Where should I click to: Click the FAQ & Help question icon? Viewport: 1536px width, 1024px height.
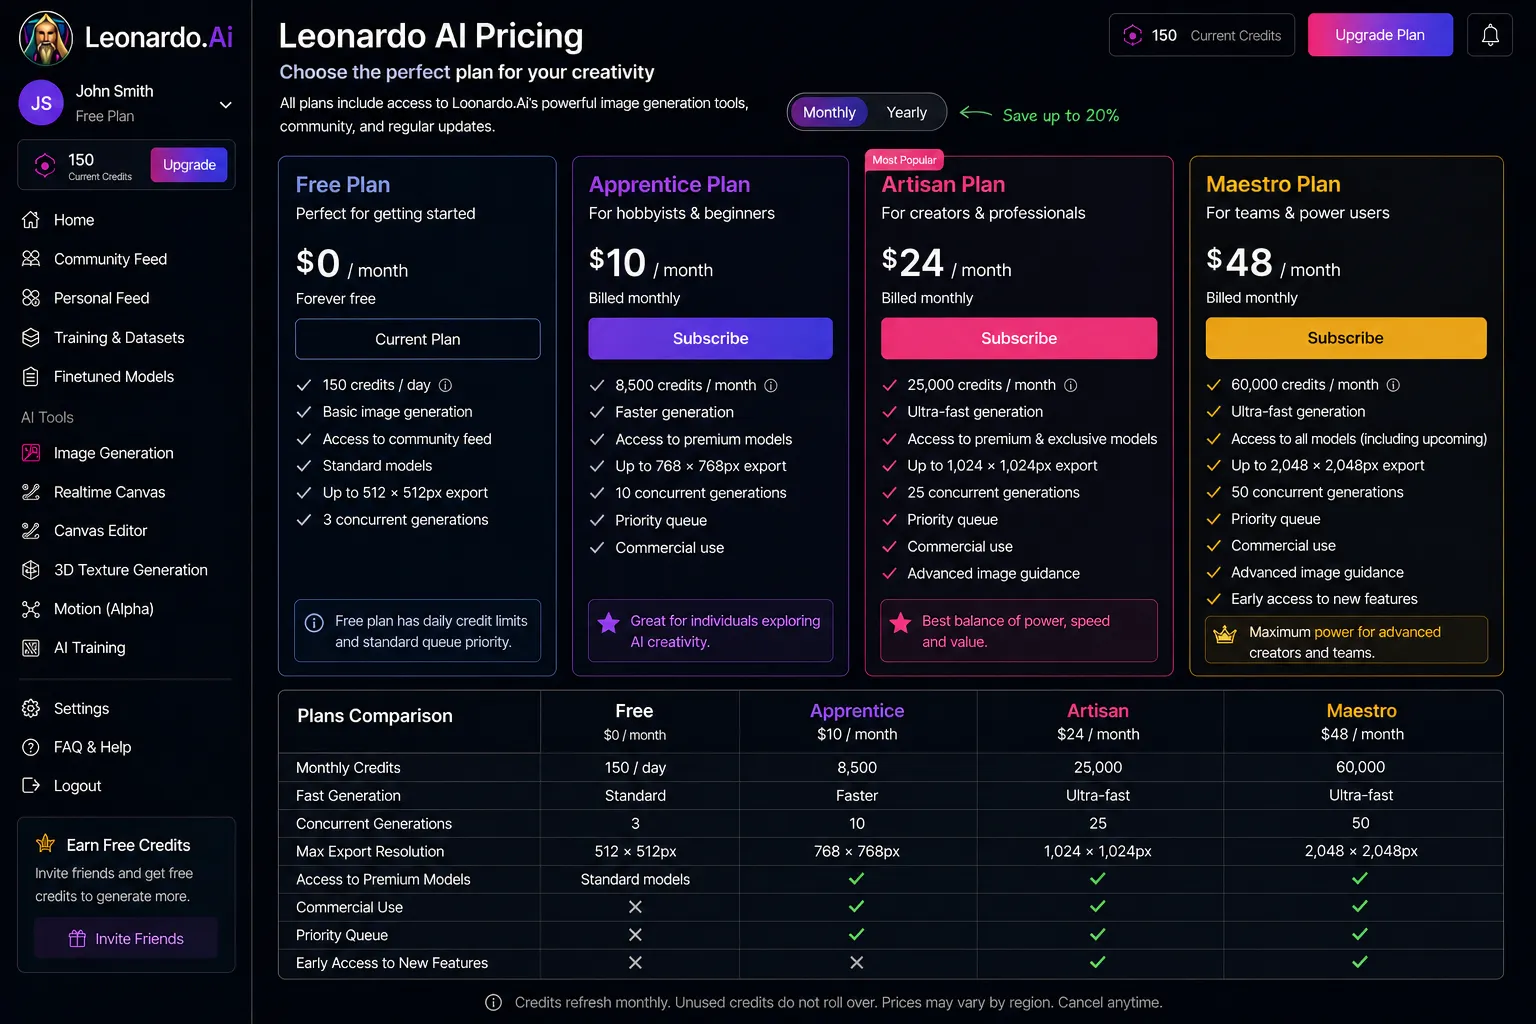click(31, 747)
